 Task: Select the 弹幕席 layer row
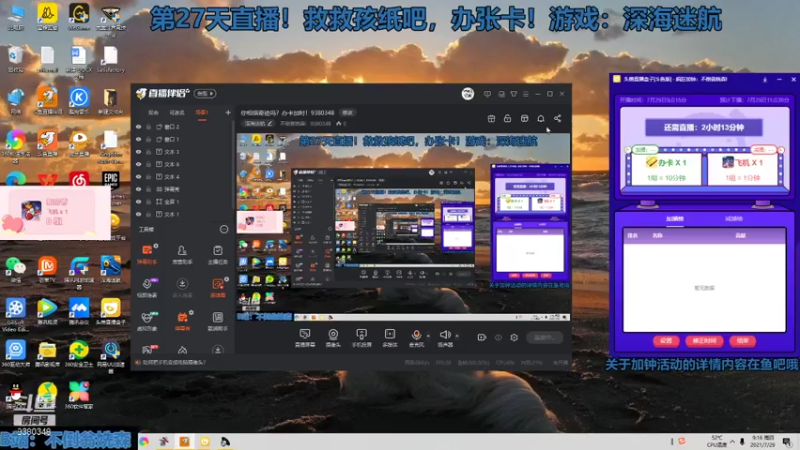184,189
